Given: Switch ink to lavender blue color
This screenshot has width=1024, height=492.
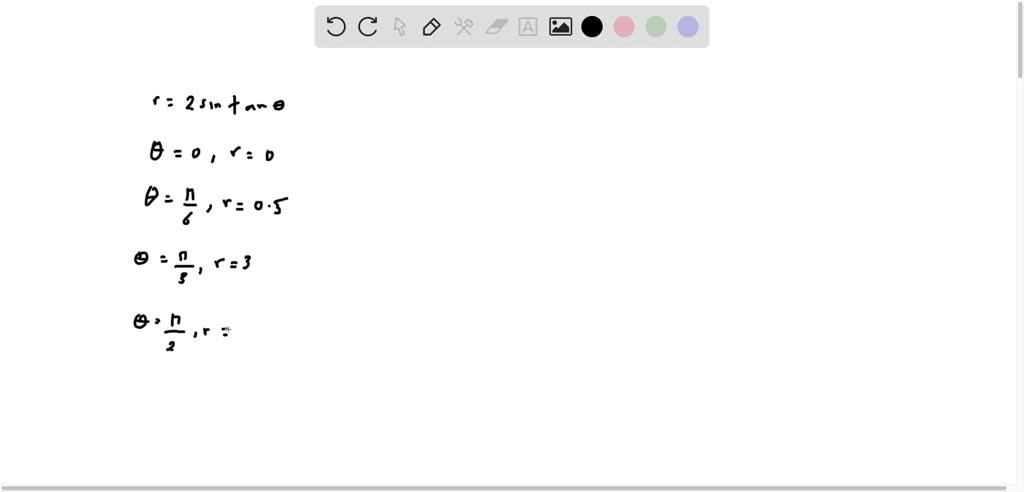Looking at the screenshot, I should click(688, 27).
